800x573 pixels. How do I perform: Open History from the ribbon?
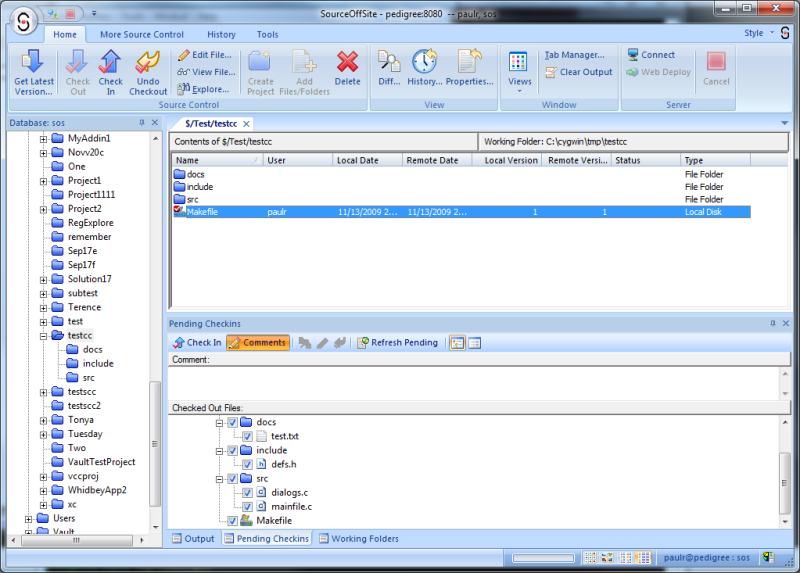[x=424, y=64]
